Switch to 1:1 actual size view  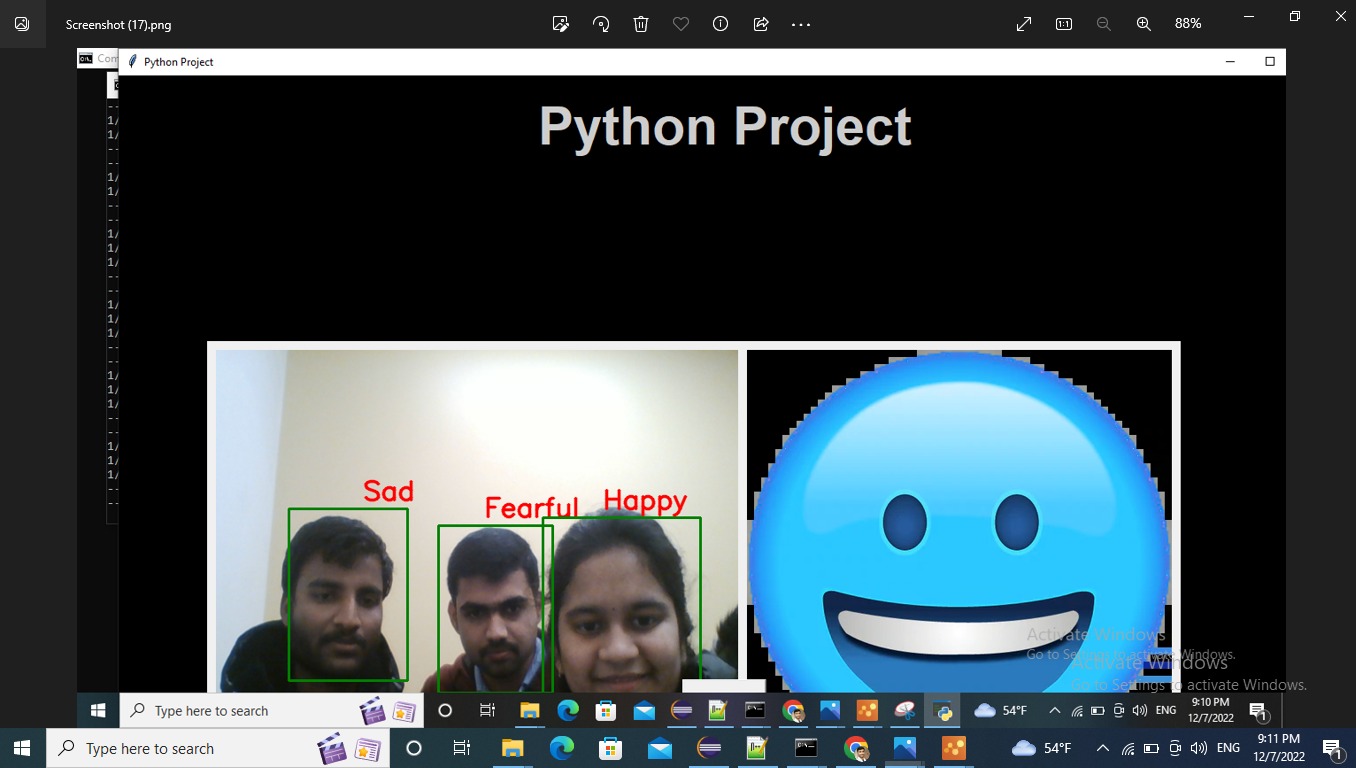pos(1063,23)
